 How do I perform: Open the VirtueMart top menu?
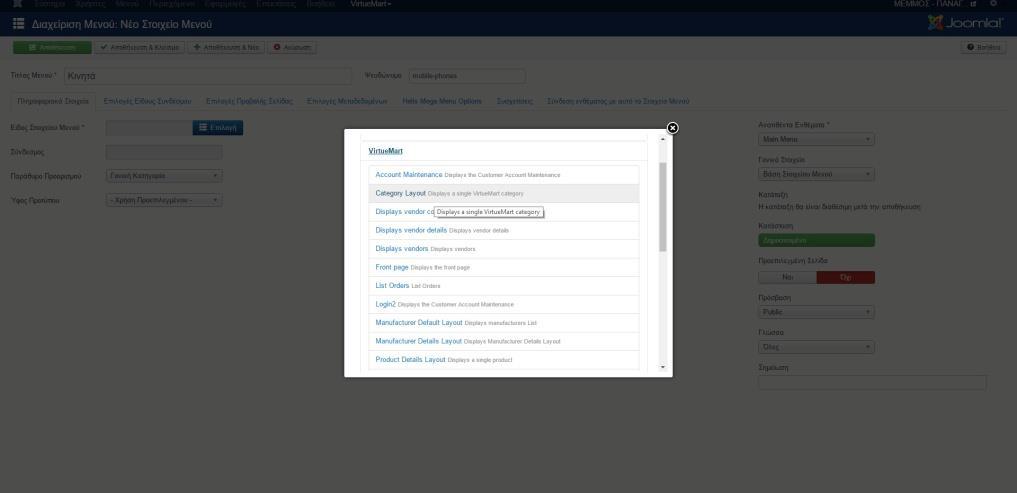coord(370,4)
